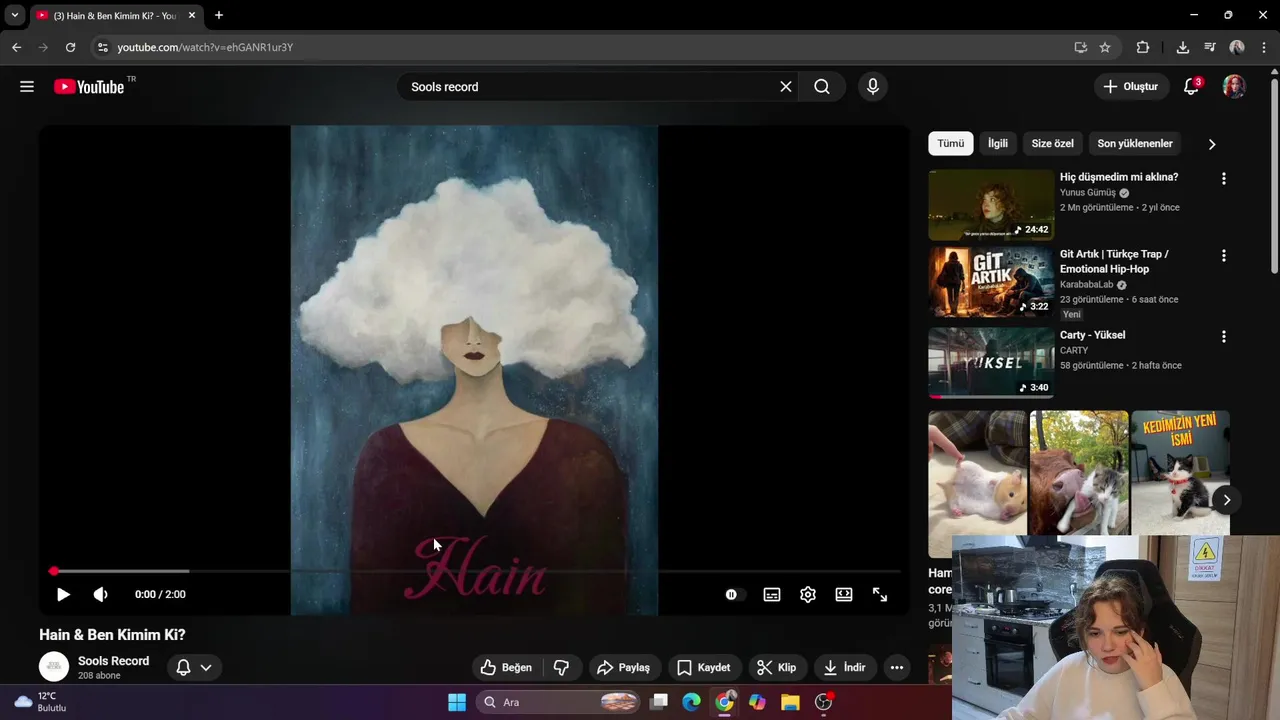Viewport: 1280px width, 720px height.
Task: Open the Windows Start menu
Action: pyautogui.click(x=457, y=702)
